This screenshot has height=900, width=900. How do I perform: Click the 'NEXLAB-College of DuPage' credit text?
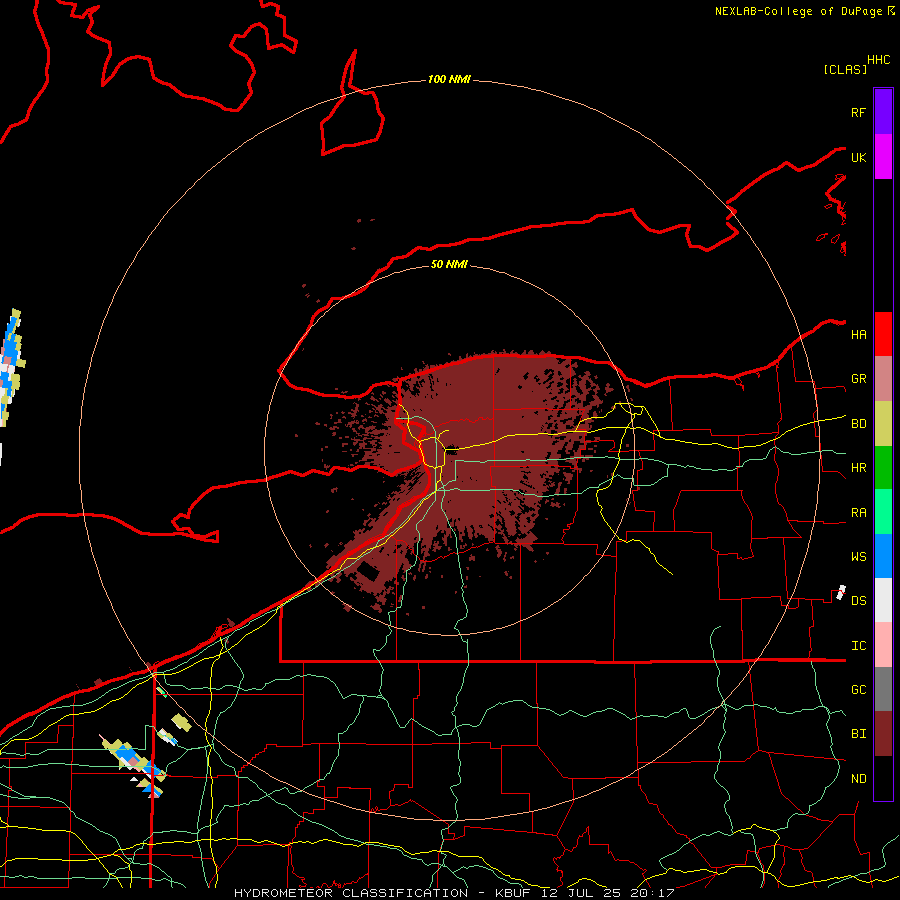tap(800, 11)
